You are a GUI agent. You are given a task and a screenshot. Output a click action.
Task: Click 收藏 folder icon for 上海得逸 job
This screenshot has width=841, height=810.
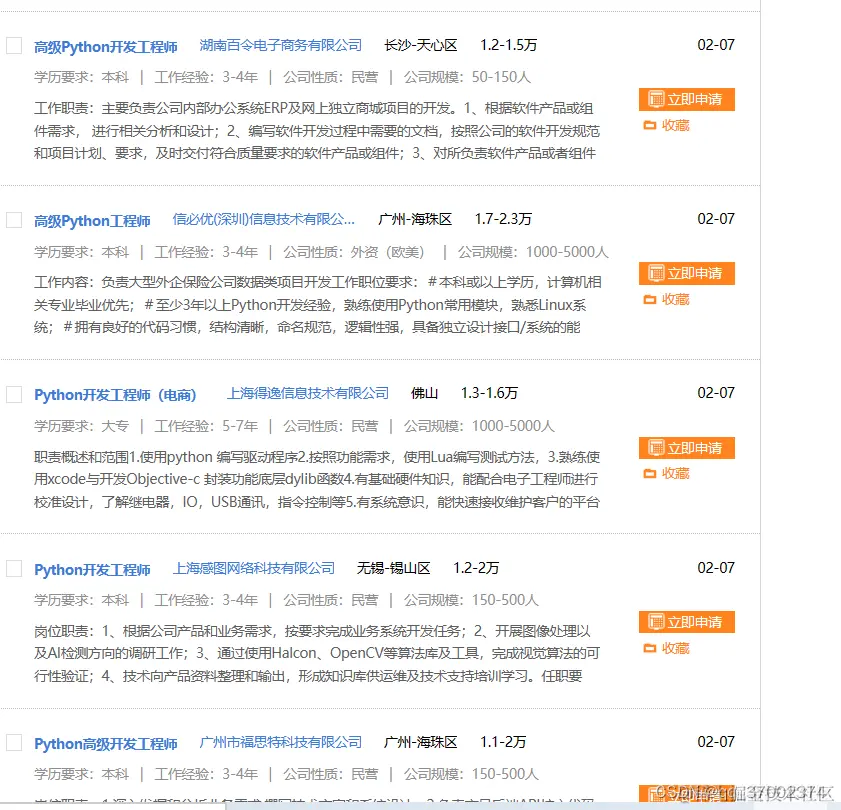tap(650, 474)
